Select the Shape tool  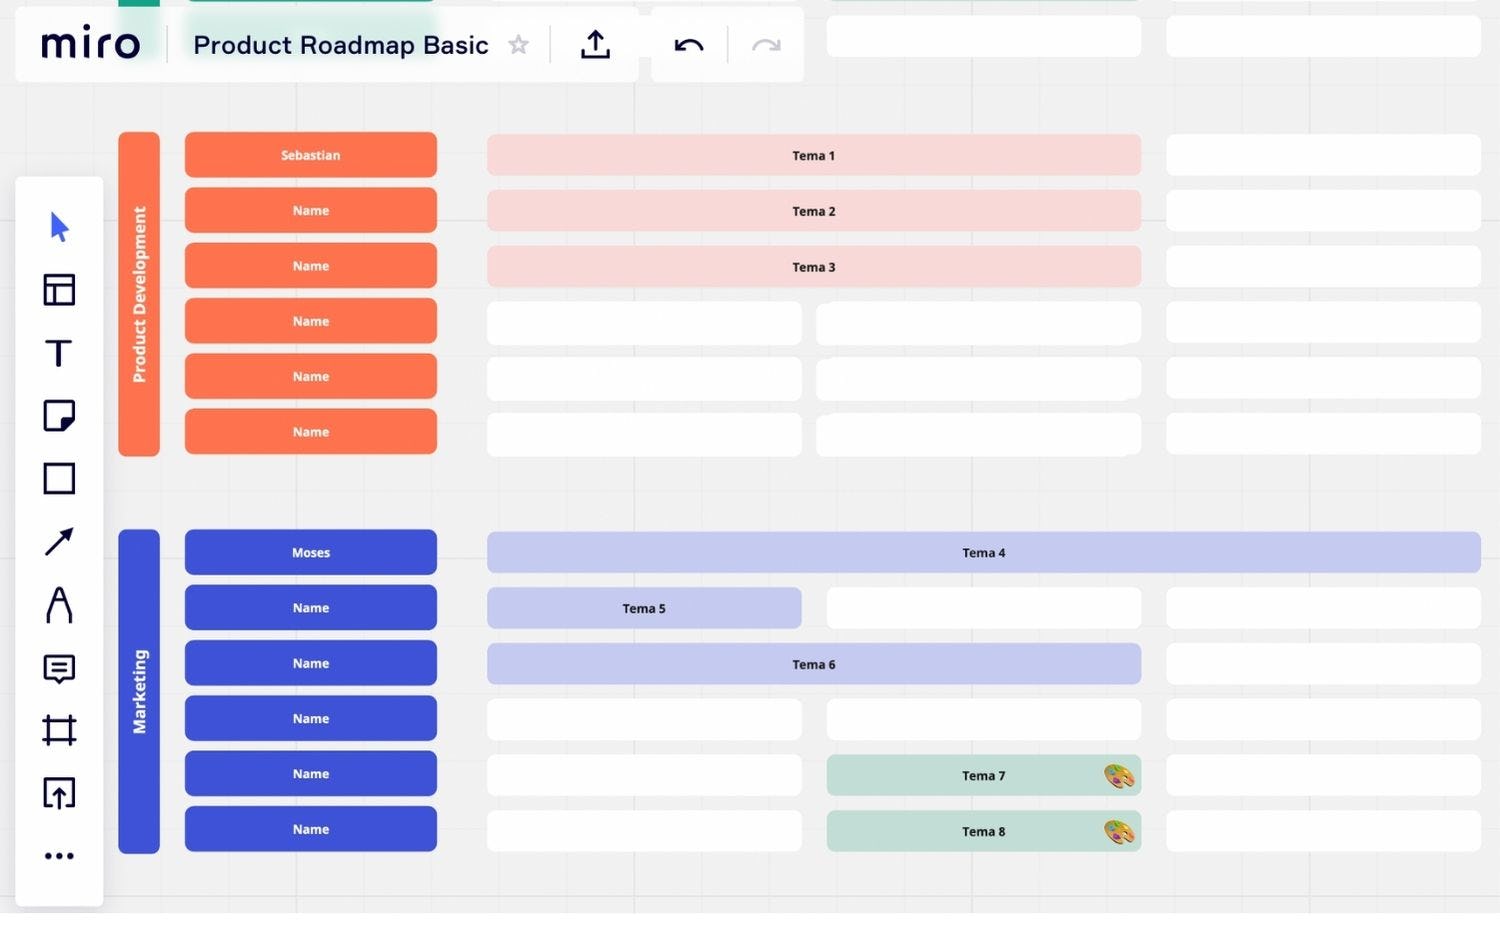59,479
